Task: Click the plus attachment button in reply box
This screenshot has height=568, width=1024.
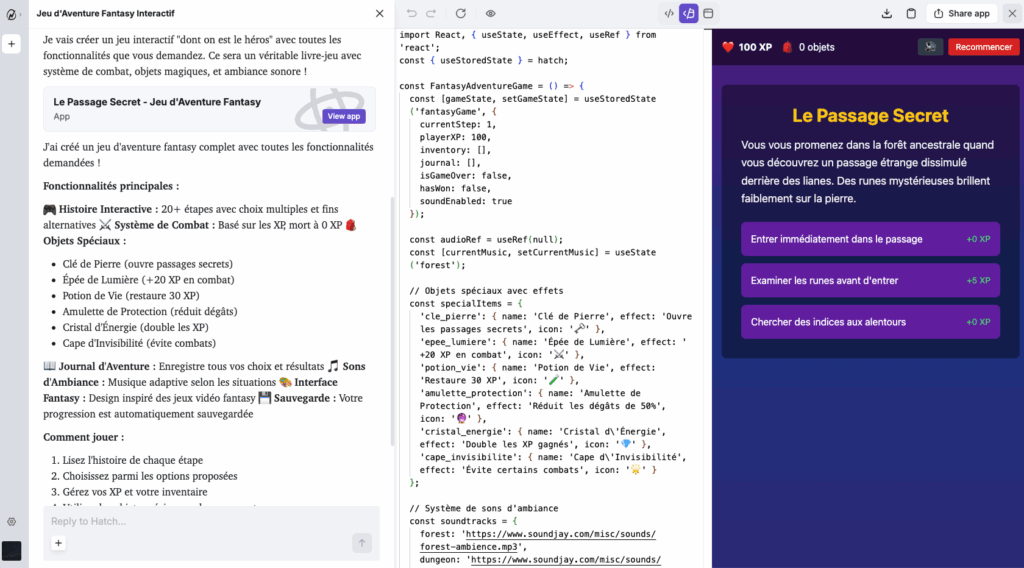Action: pyautogui.click(x=59, y=543)
